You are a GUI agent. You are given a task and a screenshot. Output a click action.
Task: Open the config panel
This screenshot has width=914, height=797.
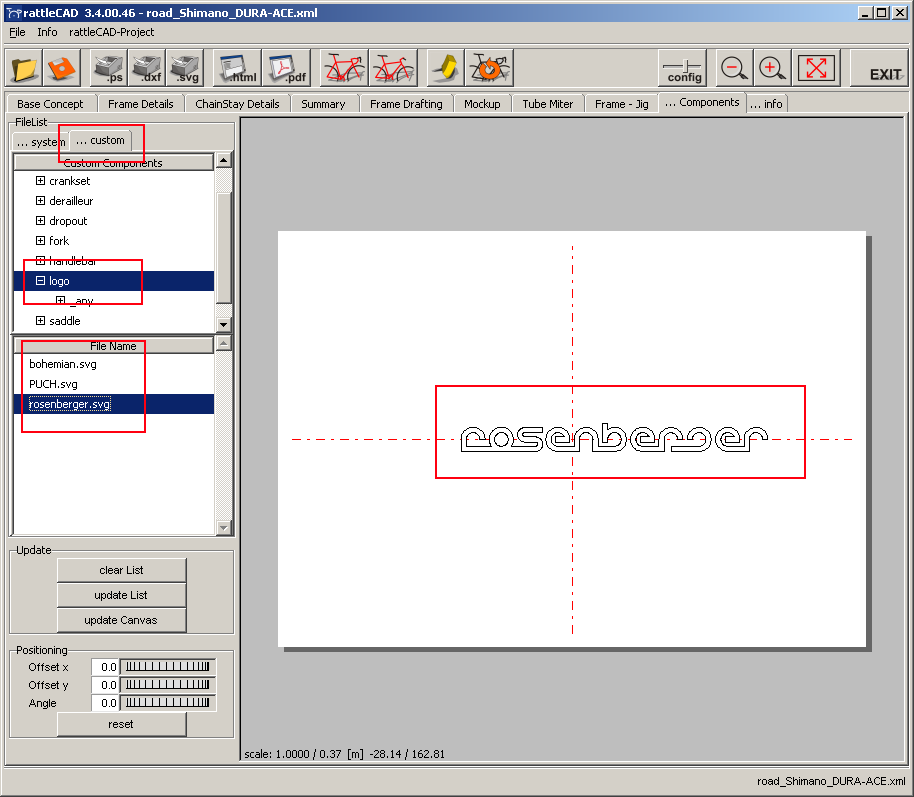coord(683,68)
